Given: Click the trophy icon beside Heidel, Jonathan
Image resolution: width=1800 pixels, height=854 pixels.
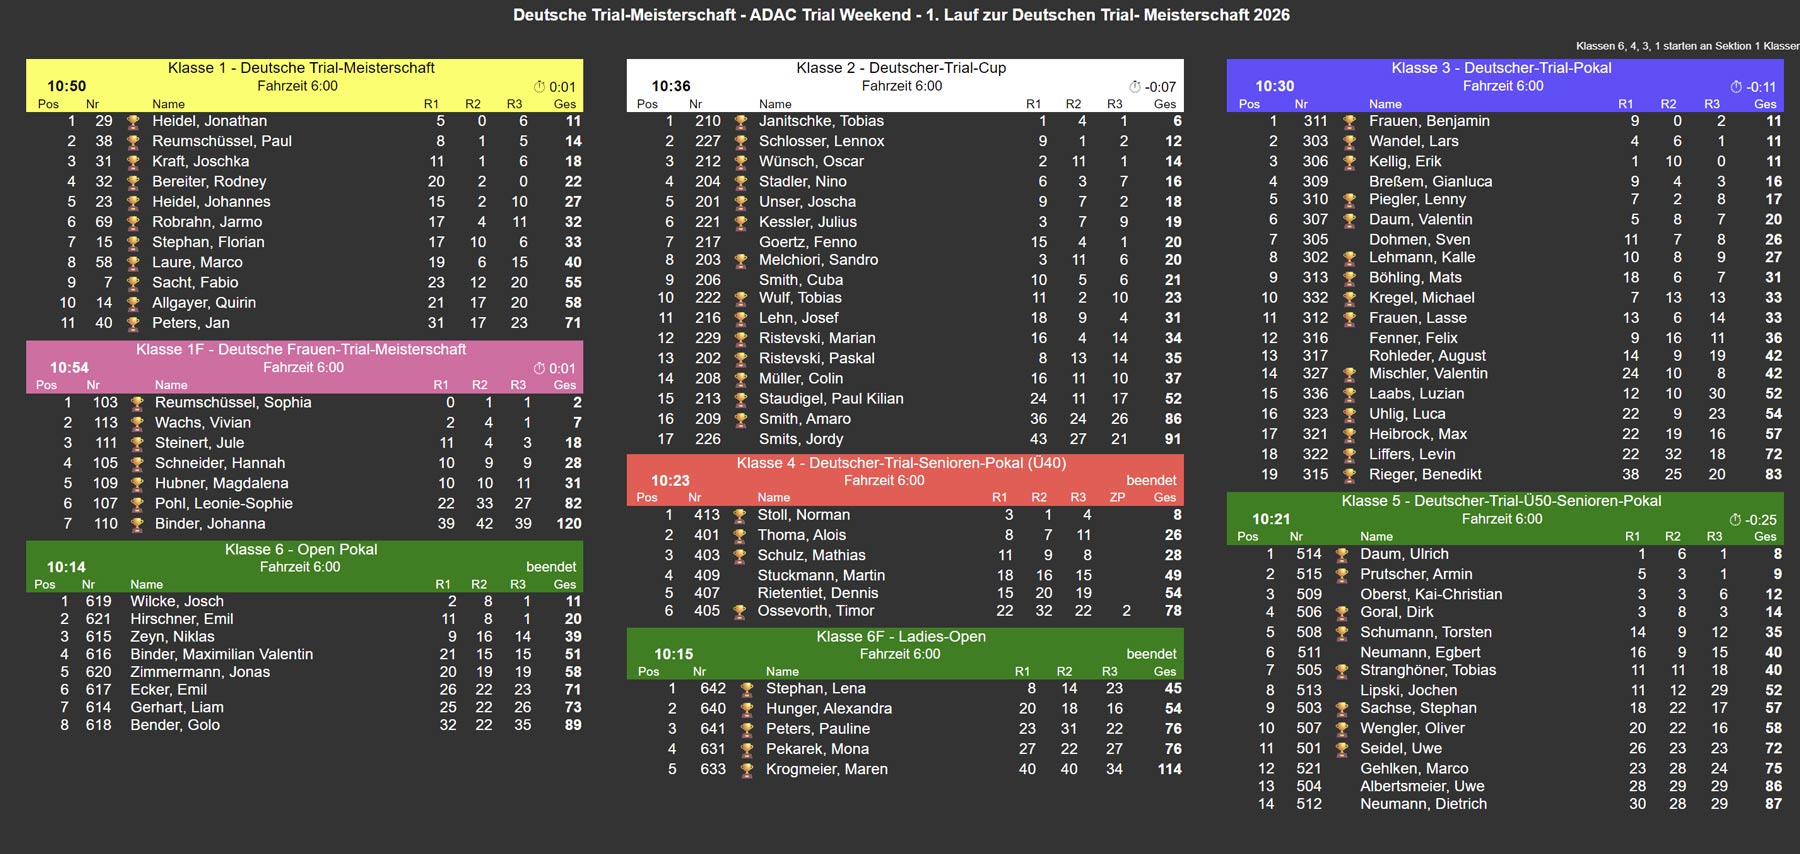Looking at the screenshot, I should point(133,122).
